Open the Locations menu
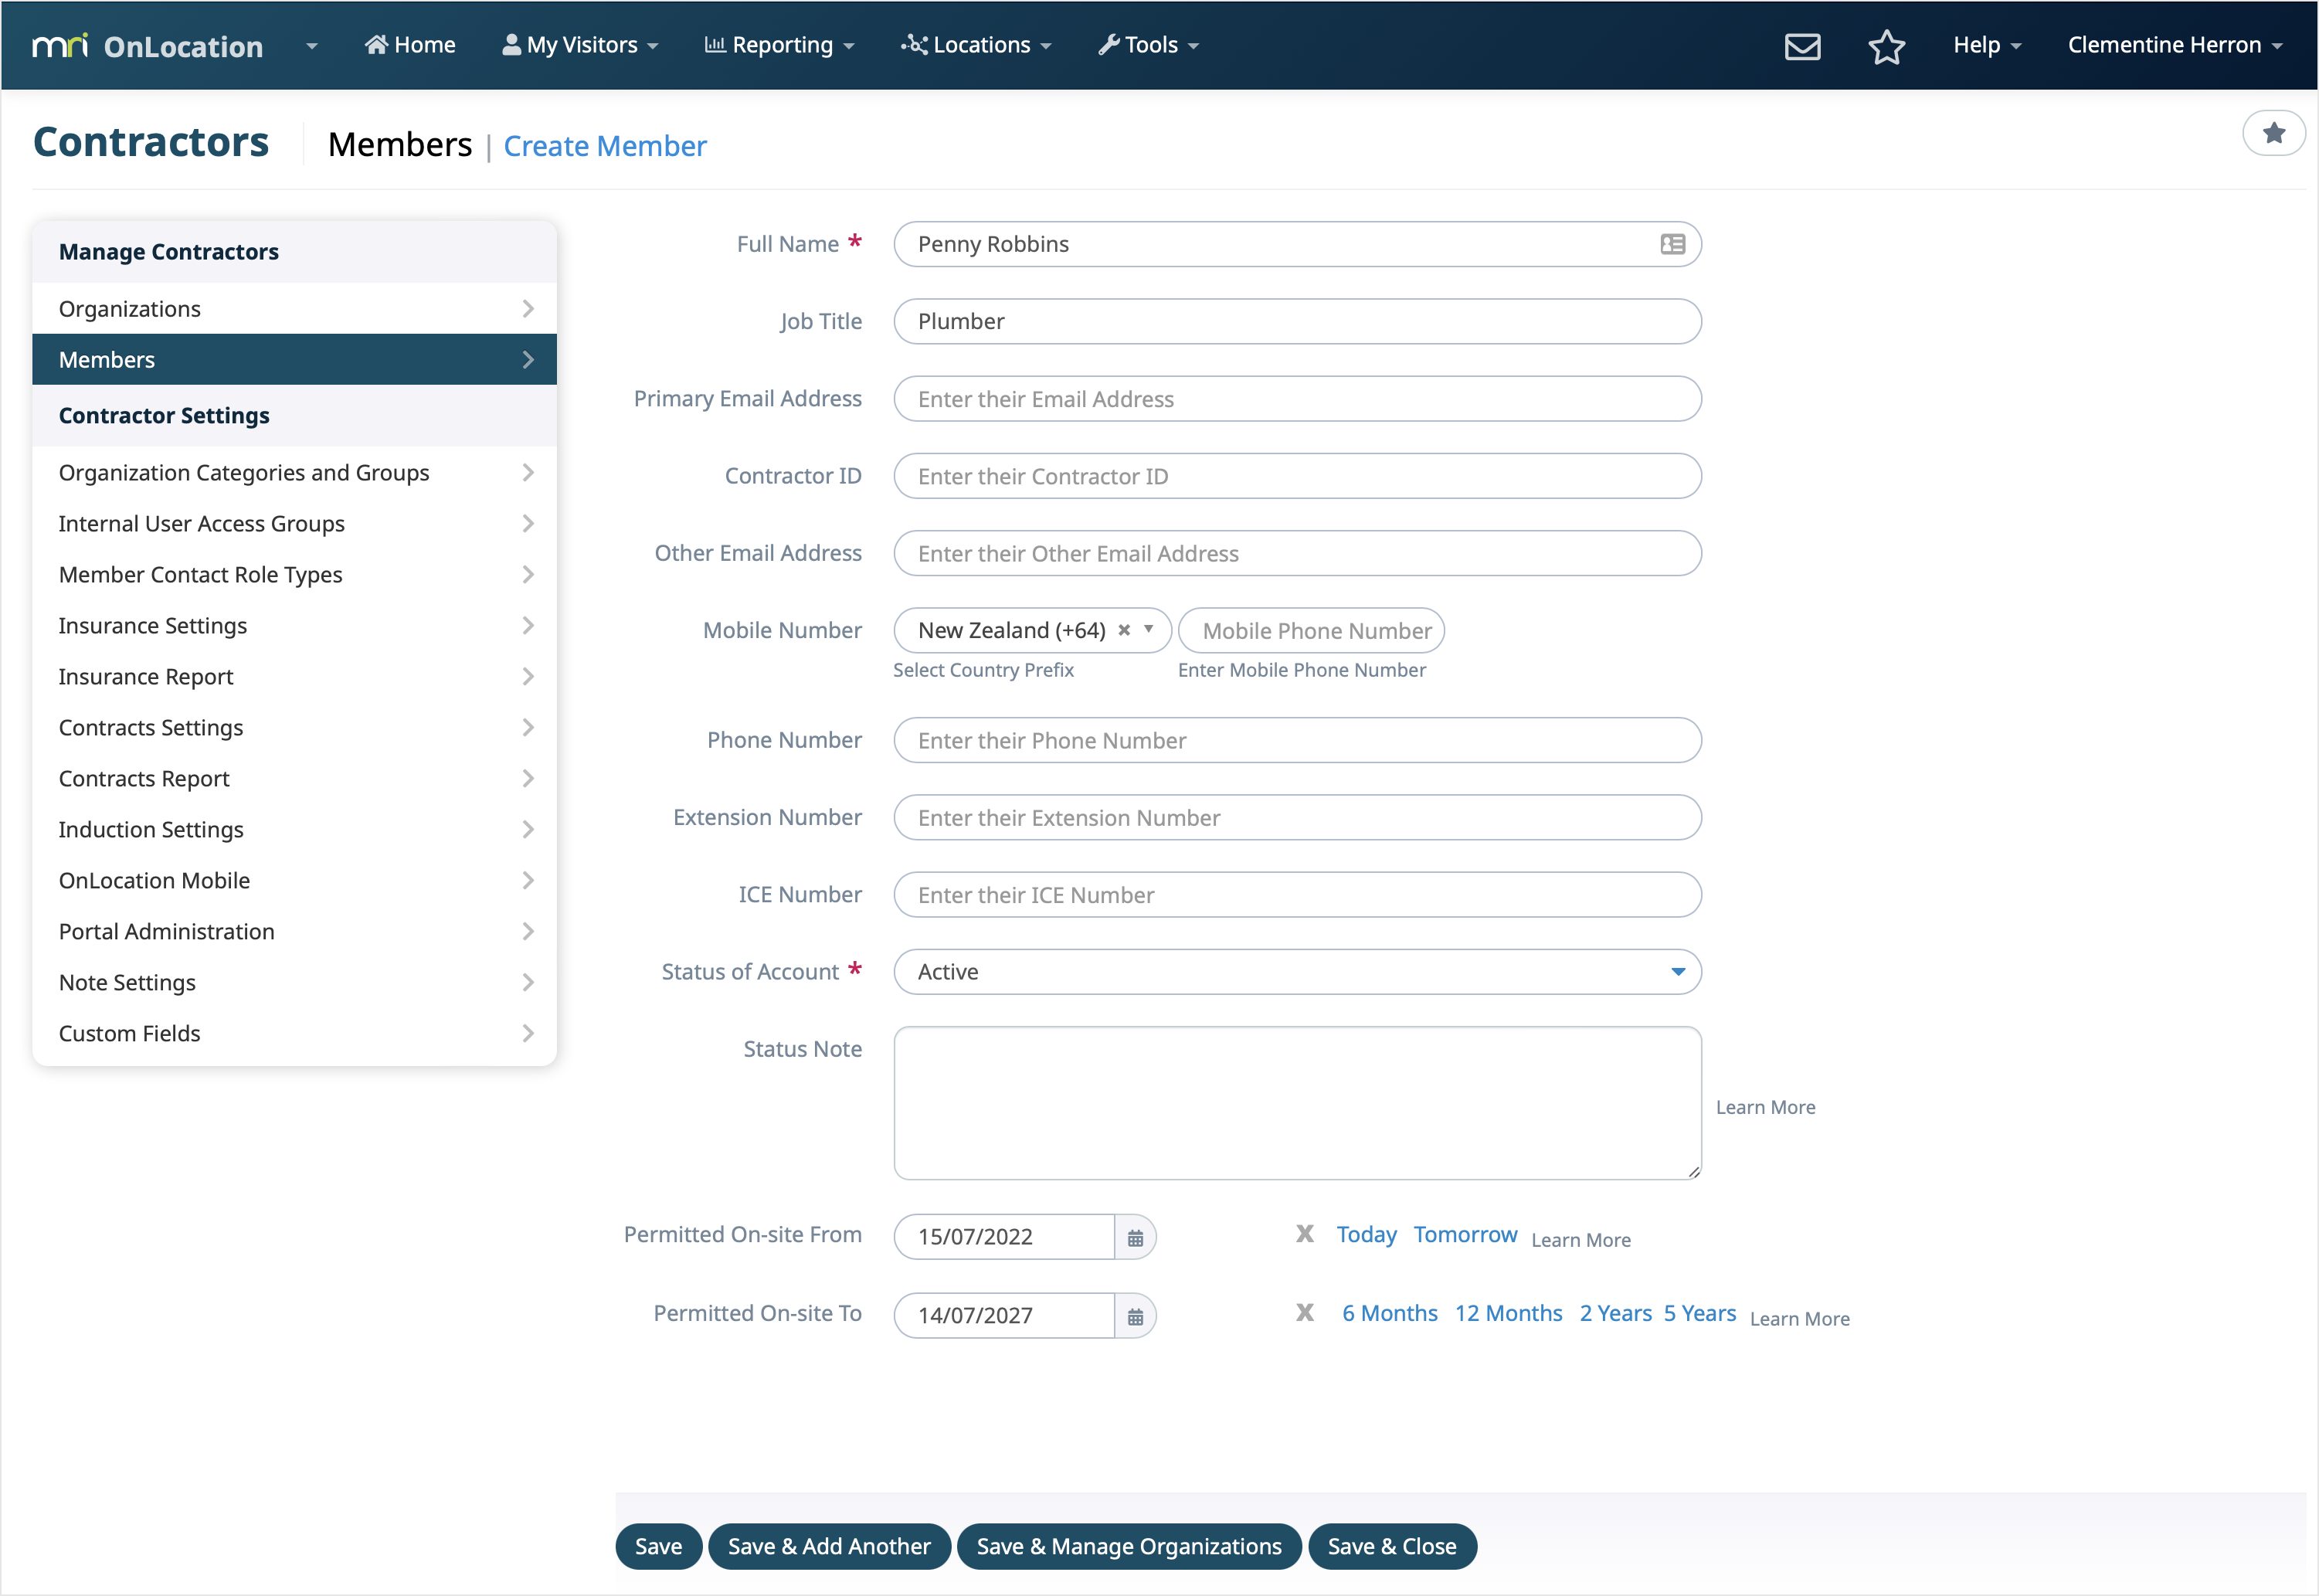2319x1596 pixels. point(976,45)
